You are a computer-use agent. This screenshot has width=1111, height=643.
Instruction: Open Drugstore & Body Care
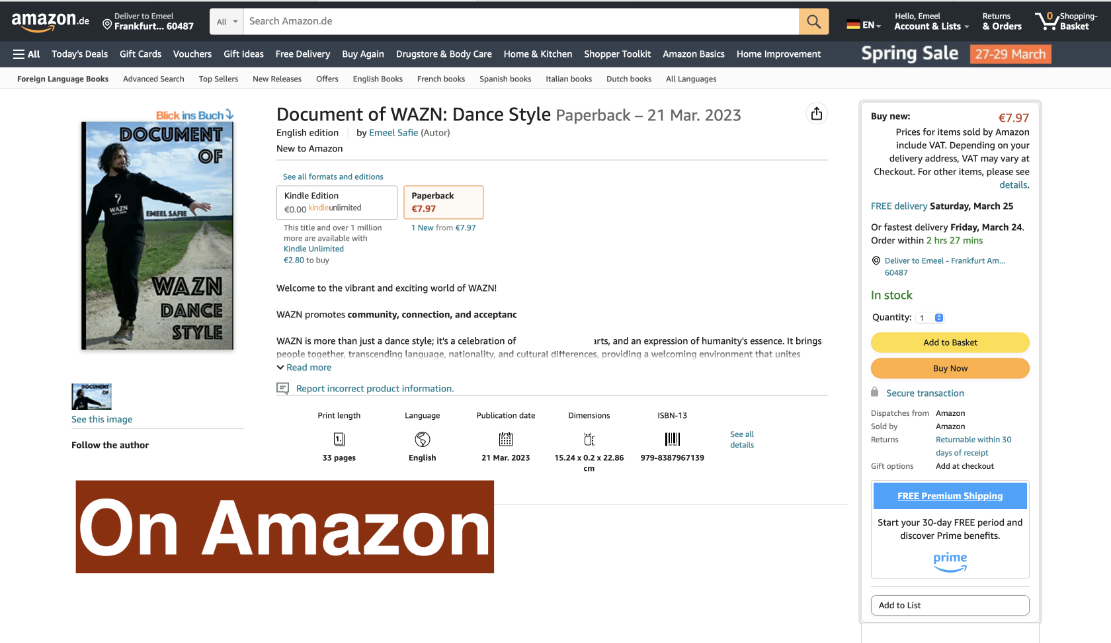444,54
